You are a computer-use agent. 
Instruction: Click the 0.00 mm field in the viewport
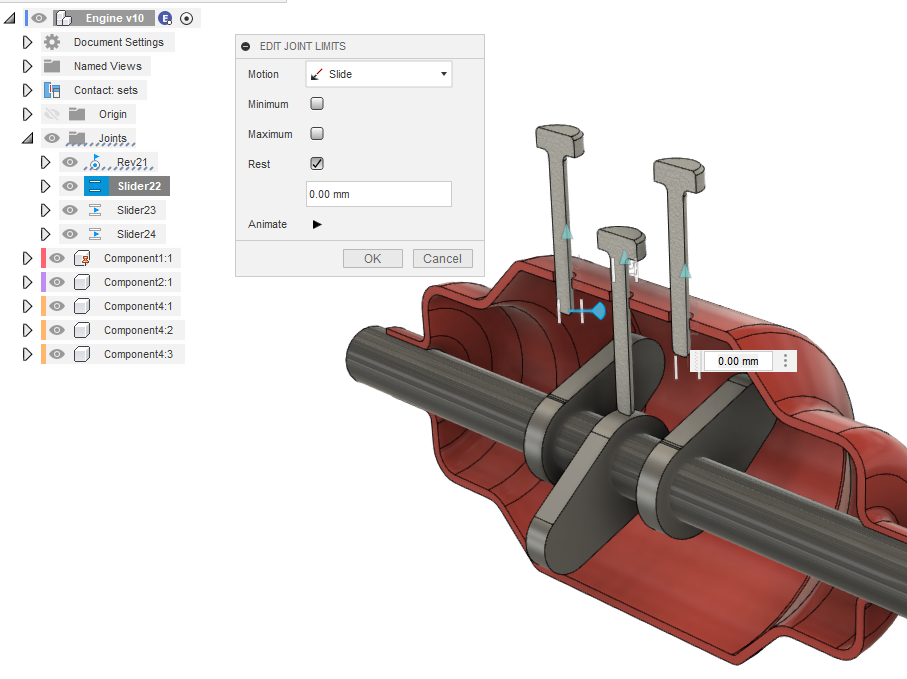coord(738,361)
